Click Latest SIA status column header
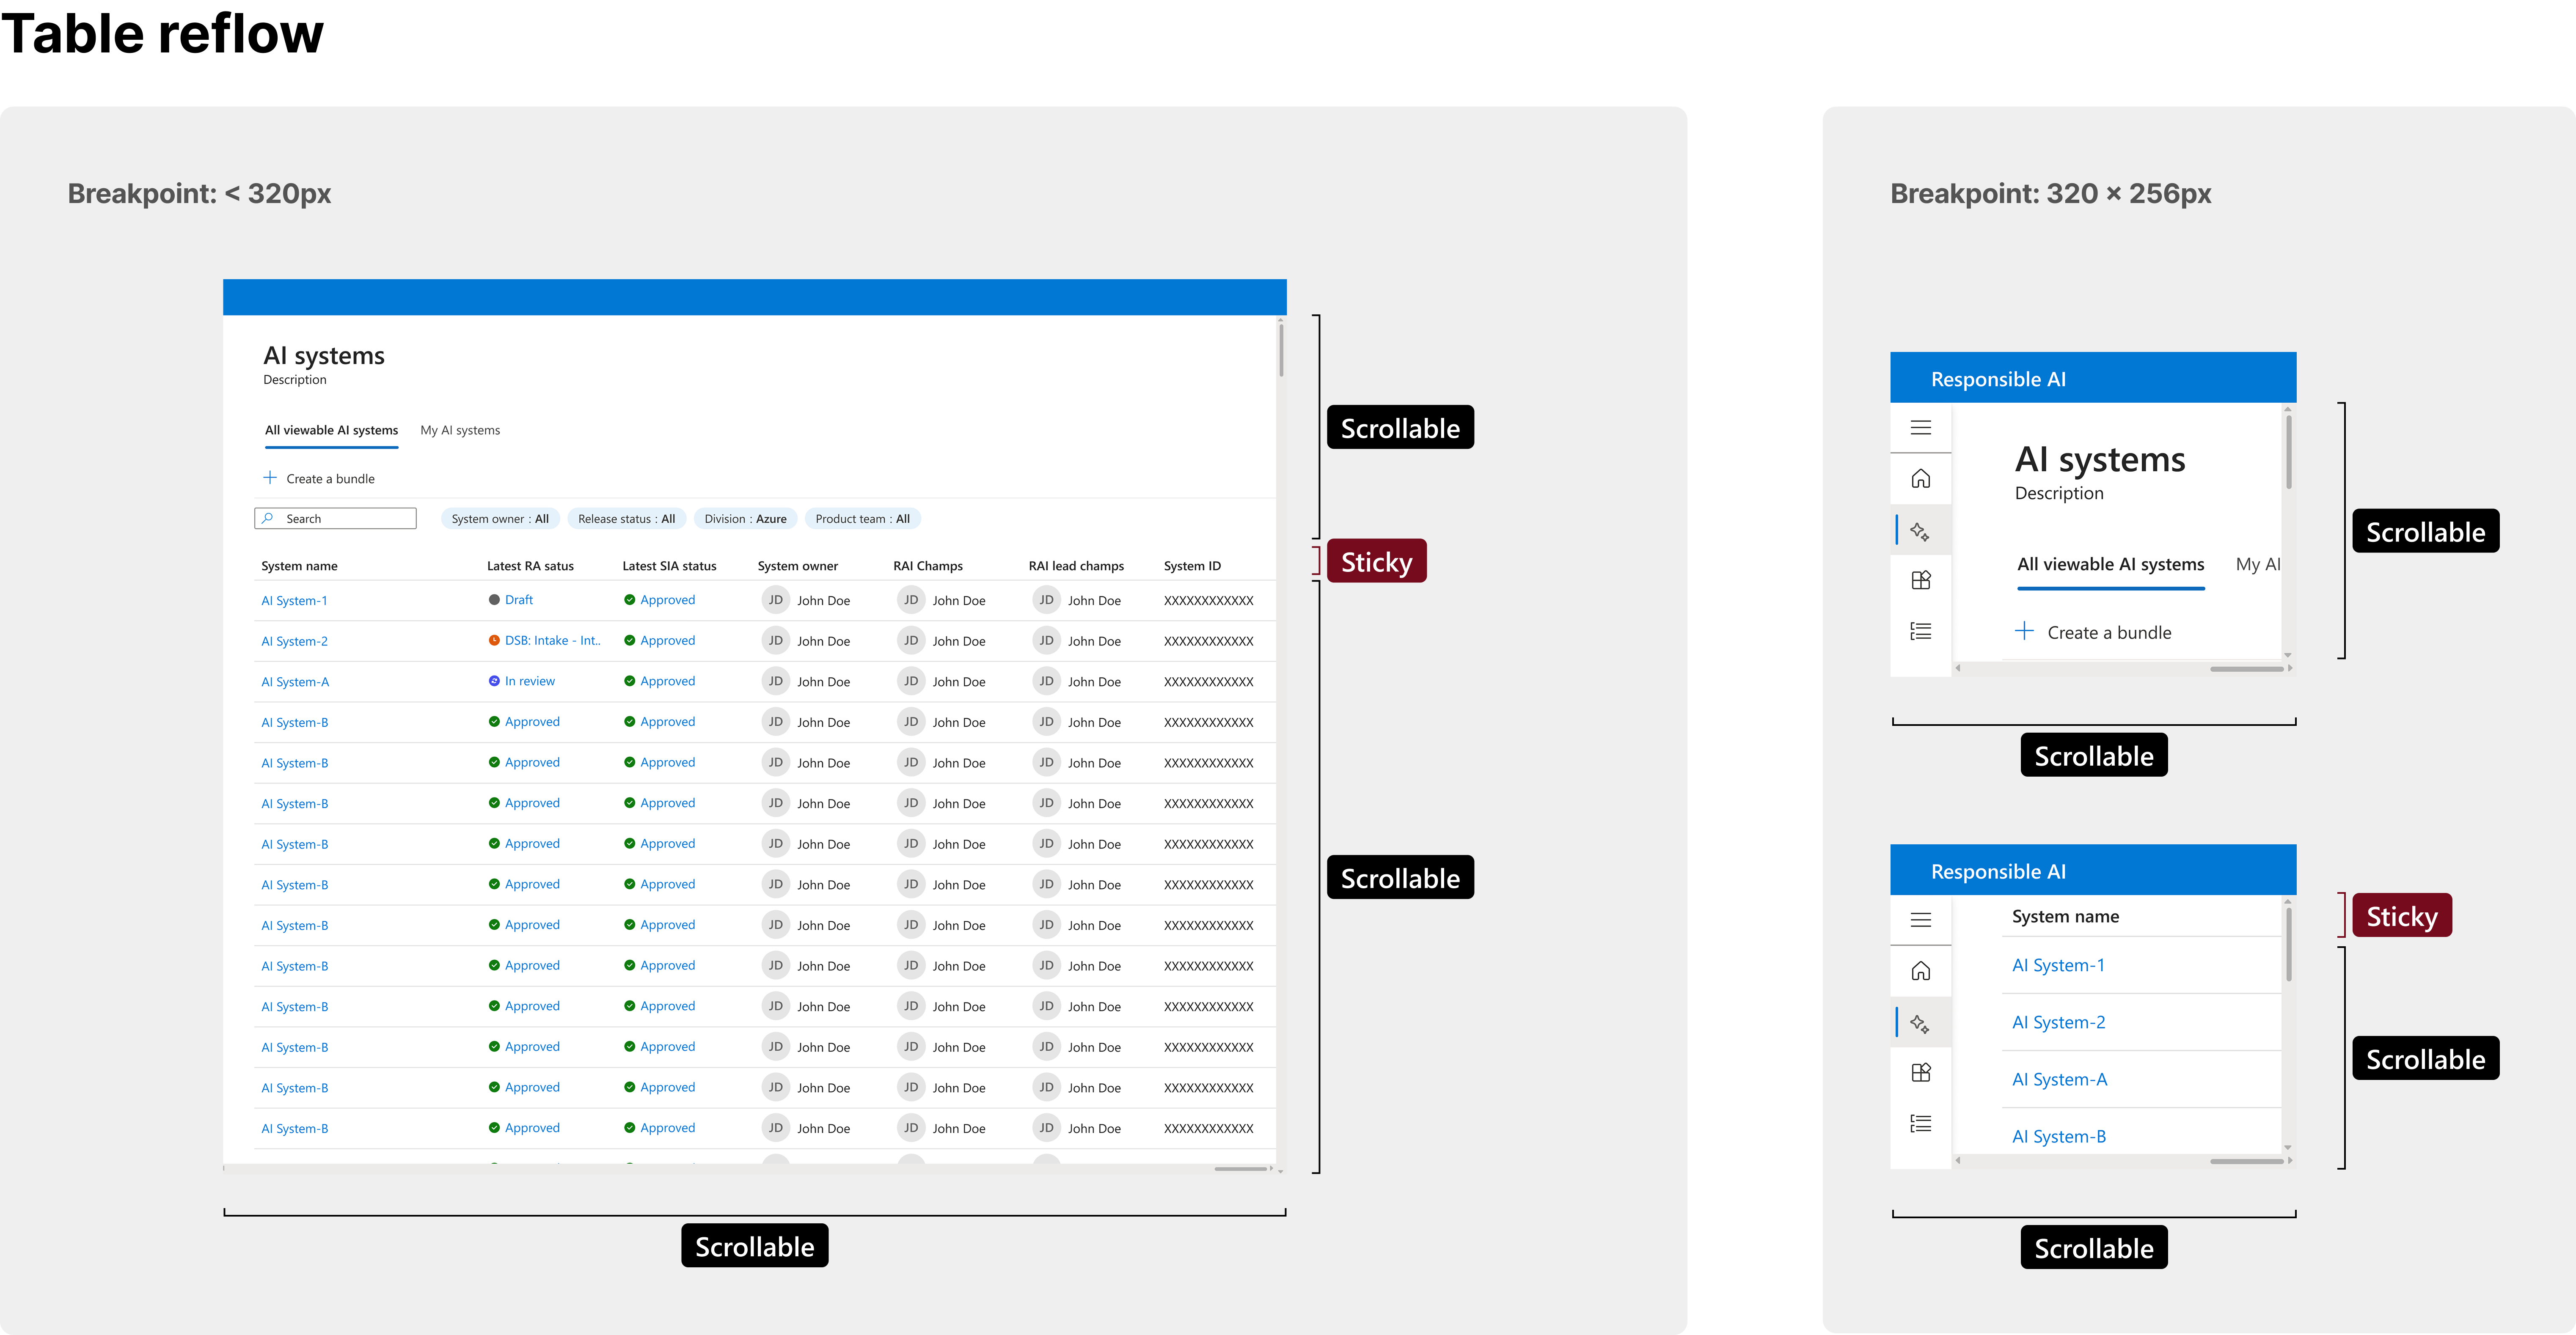The width and height of the screenshot is (2576, 1335). 669,566
